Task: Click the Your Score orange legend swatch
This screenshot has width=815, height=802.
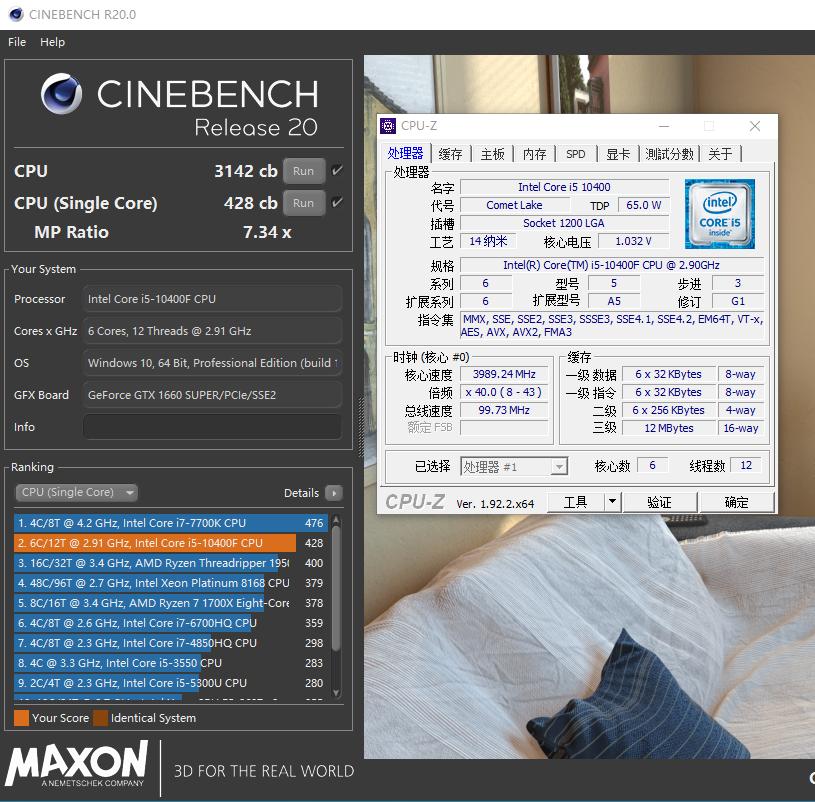Action: click(21, 718)
